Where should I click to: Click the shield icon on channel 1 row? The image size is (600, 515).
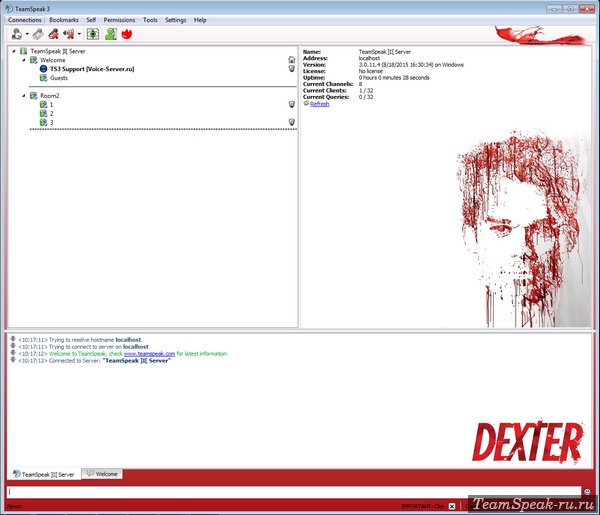(292, 104)
